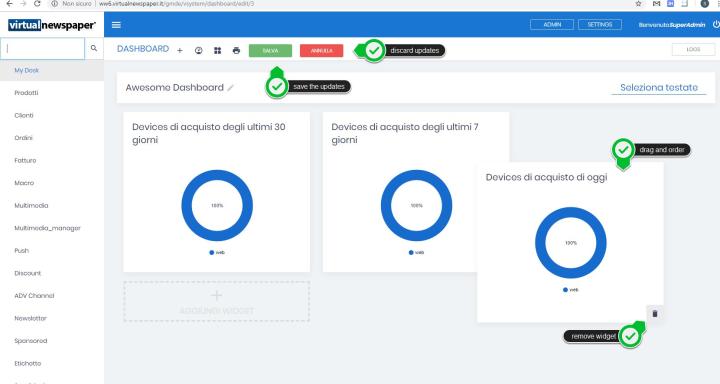Click the Awesome Dashboard title text
Image resolution: width=720 pixels, height=384 pixels.
pyautogui.click(x=174, y=87)
